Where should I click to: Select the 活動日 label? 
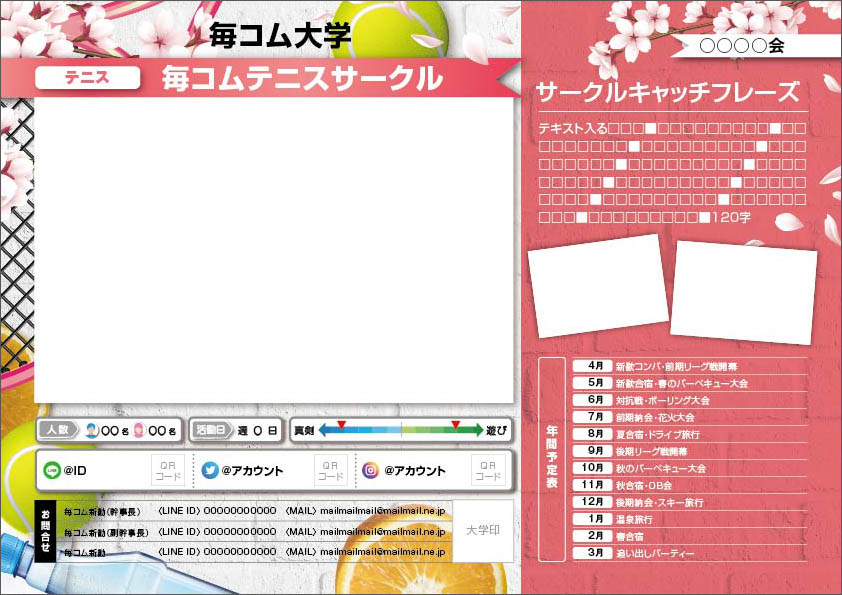pyautogui.click(x=211, y=430)
